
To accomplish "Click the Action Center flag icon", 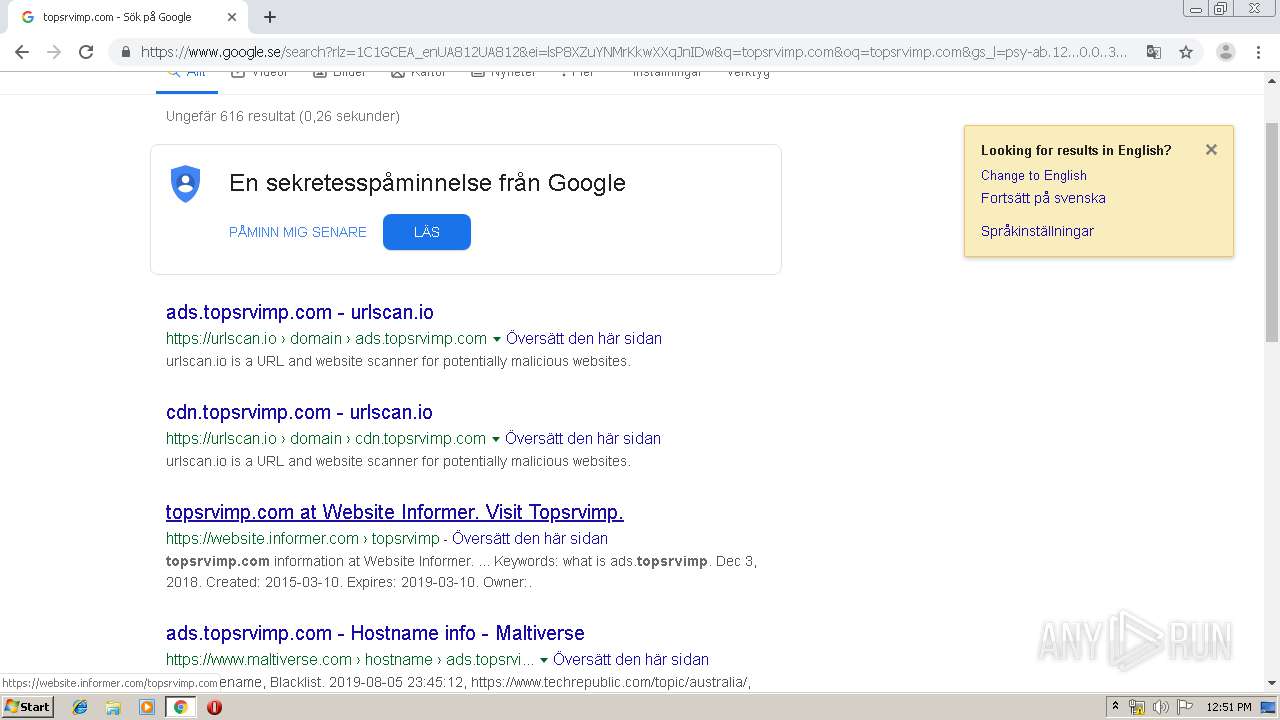I will click(x=1185, y=707).
